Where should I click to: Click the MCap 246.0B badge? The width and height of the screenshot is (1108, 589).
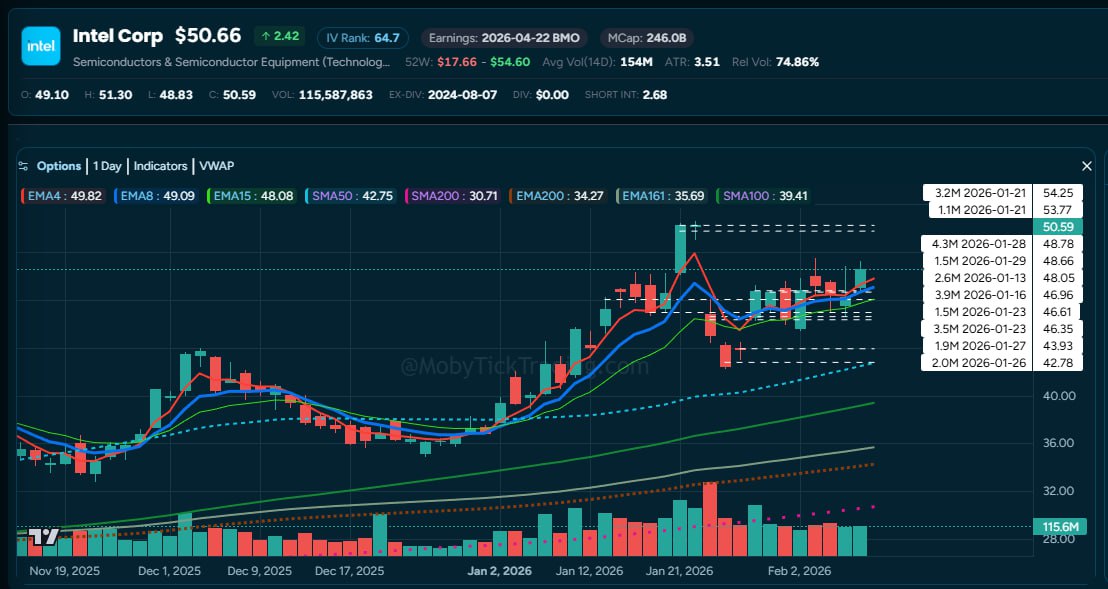tap(646, 37)
